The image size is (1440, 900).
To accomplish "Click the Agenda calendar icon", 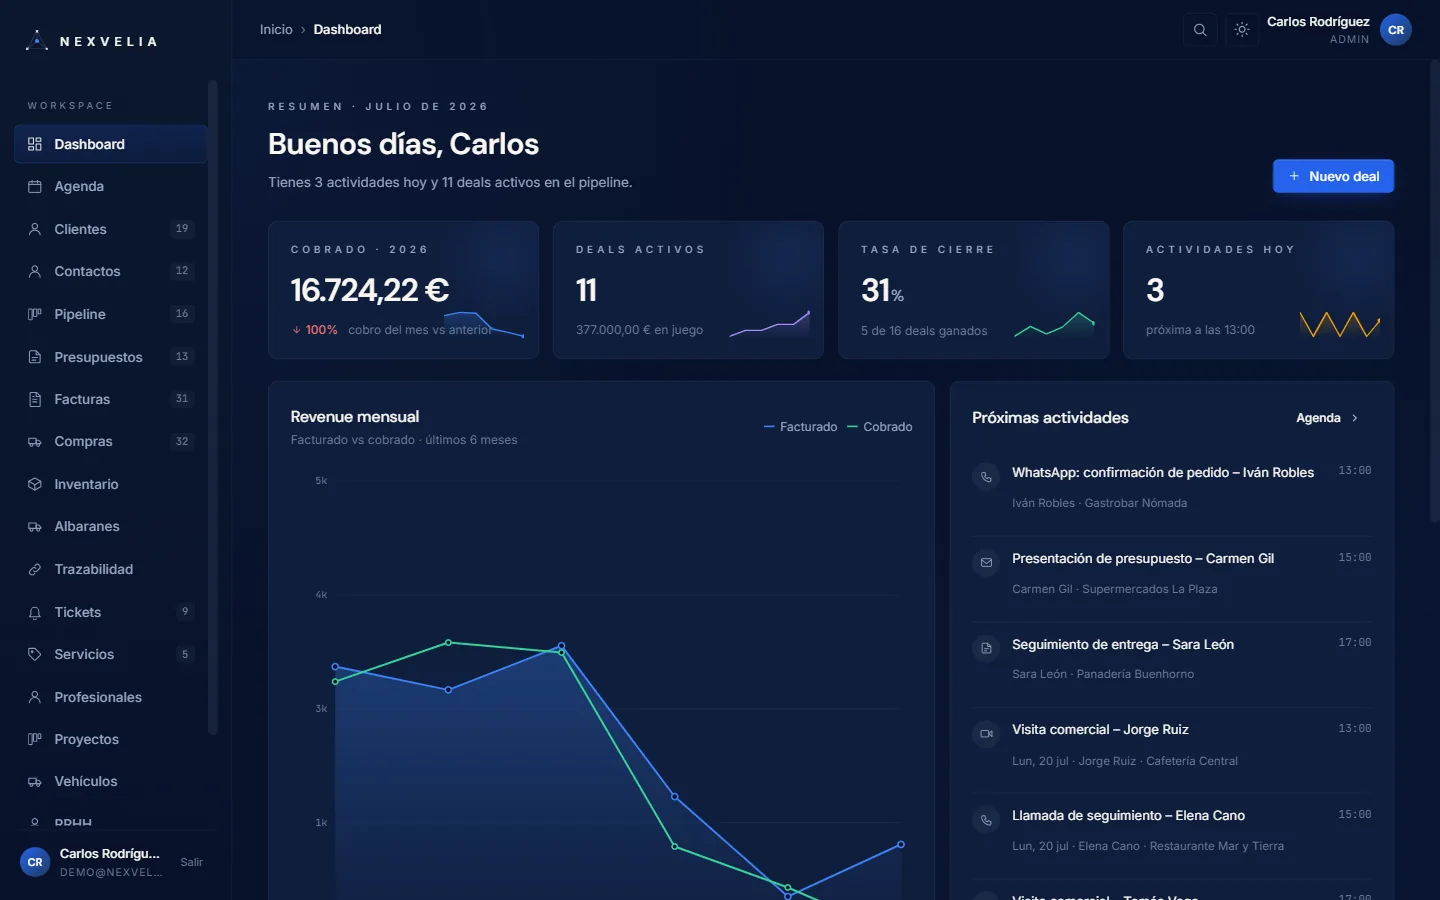I will coord(35,186).
